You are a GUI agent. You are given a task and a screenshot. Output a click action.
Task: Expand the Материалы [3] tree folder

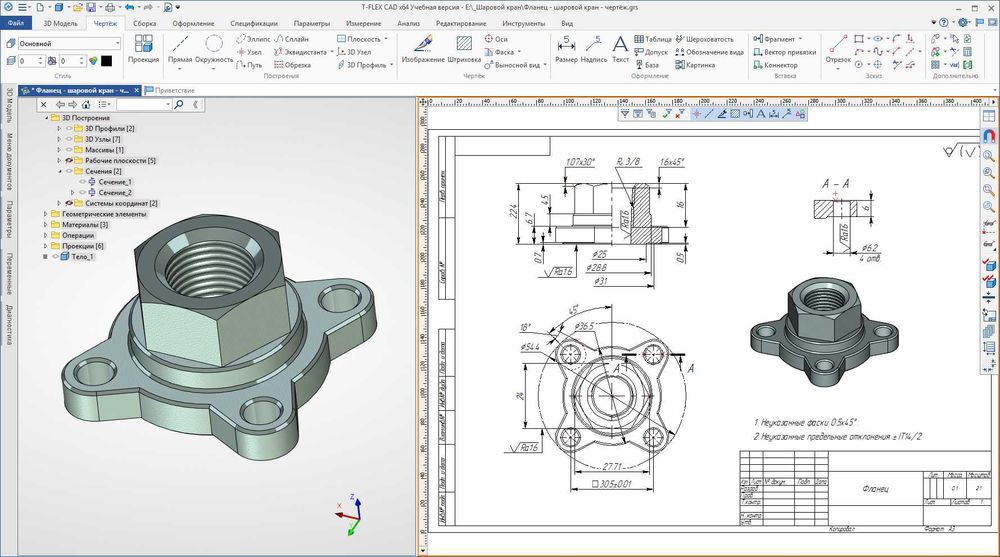point(44,225)
